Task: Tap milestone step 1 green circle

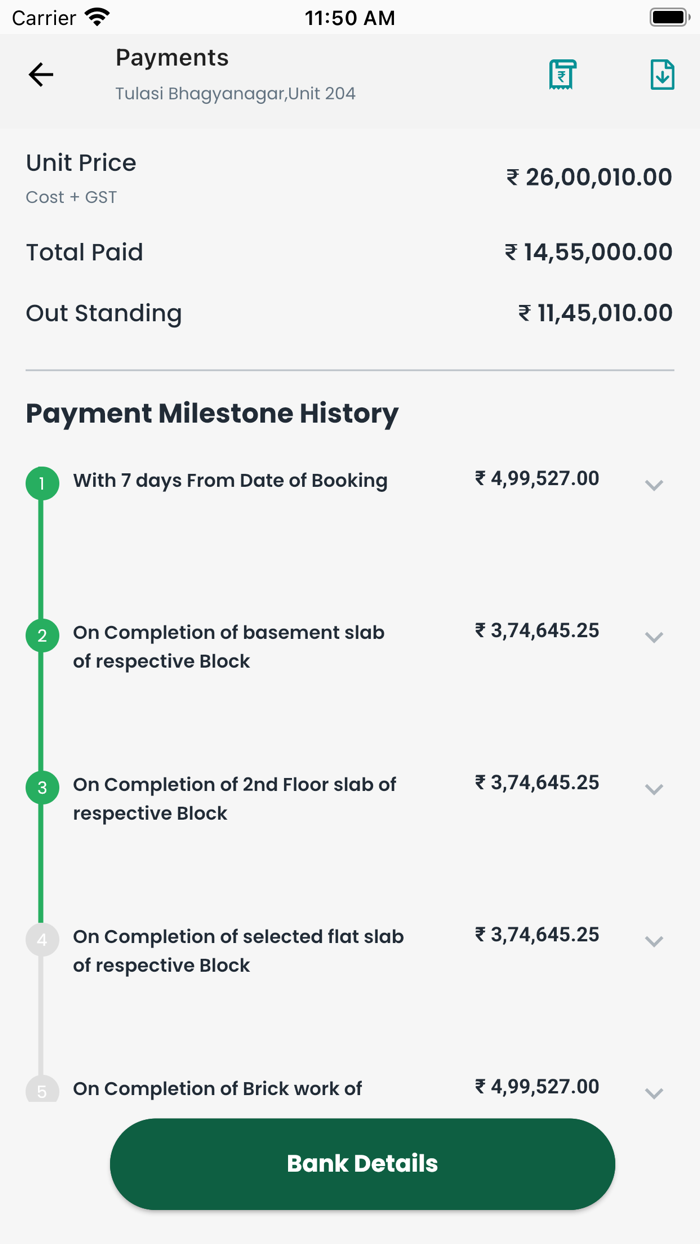Action: coord(42,484)
